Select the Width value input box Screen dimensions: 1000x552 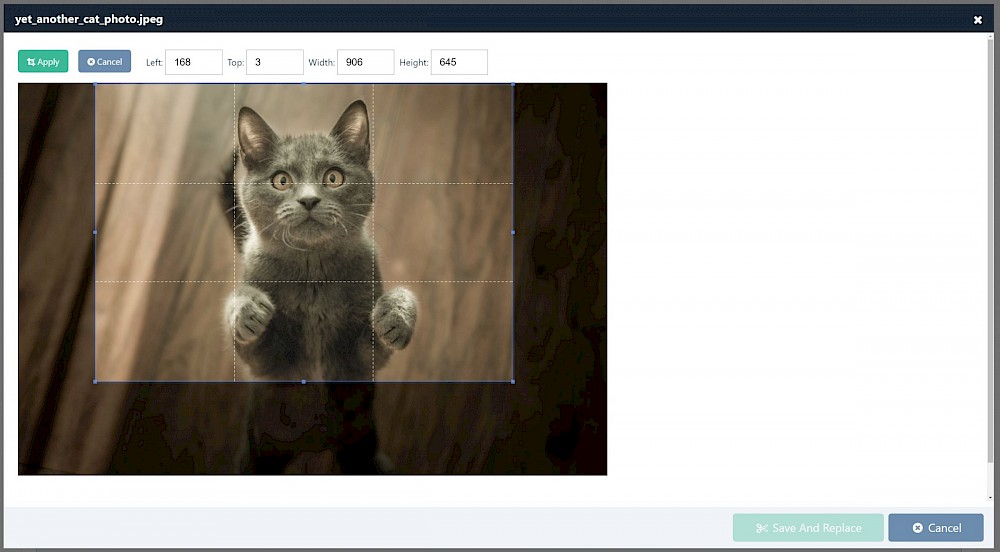pos(365,62)
